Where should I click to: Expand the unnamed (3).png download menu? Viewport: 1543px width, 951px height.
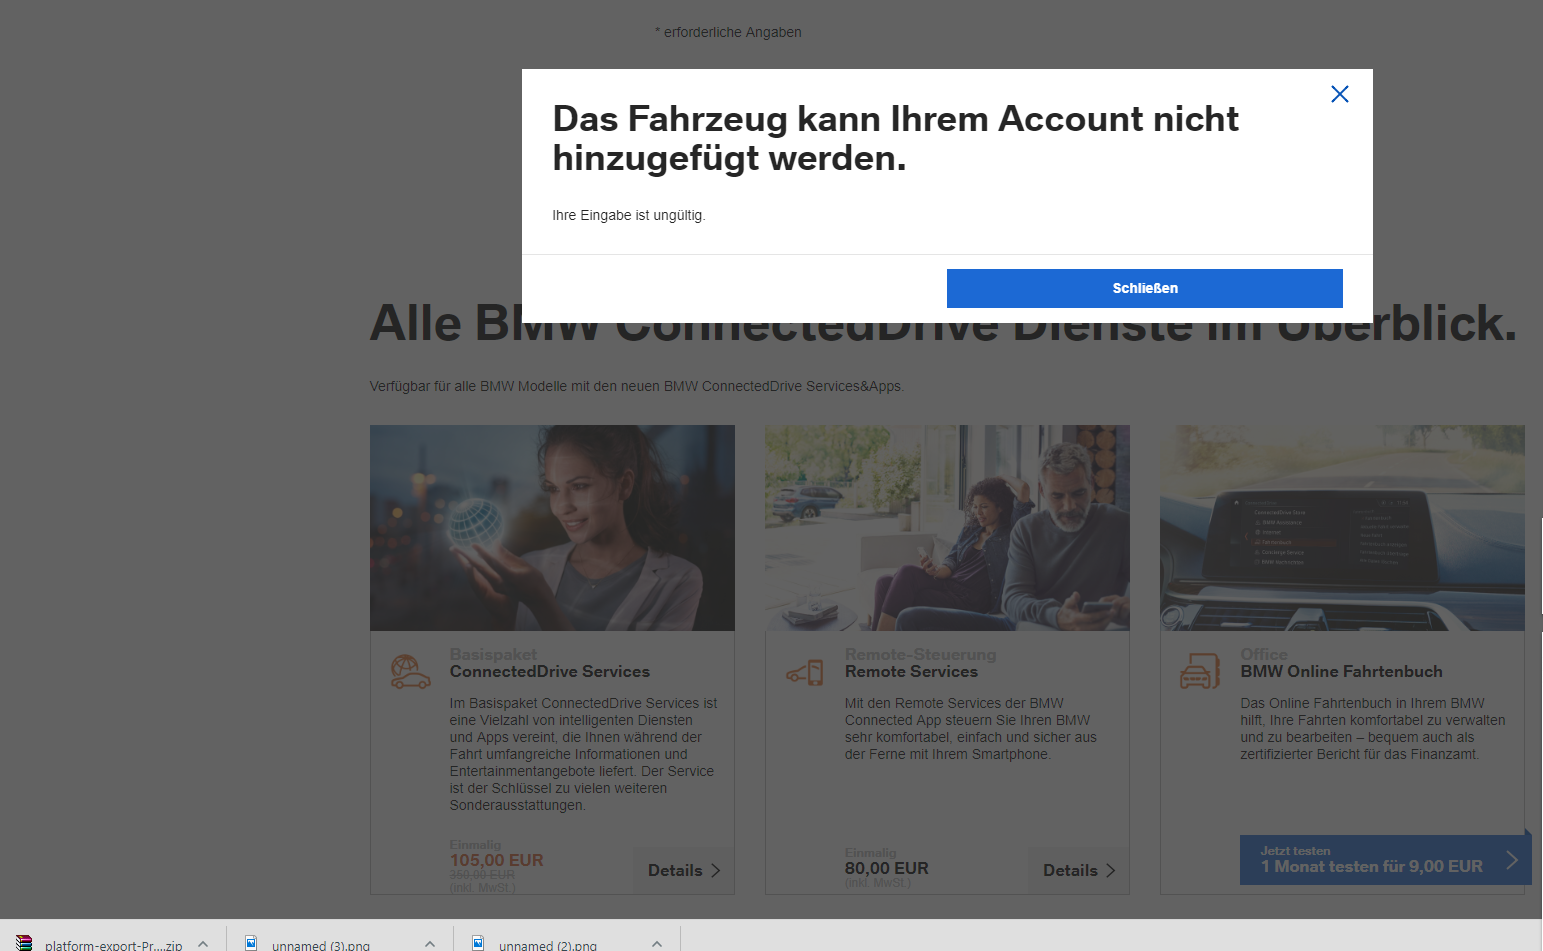pyautogui.click(x=430, y=943)
